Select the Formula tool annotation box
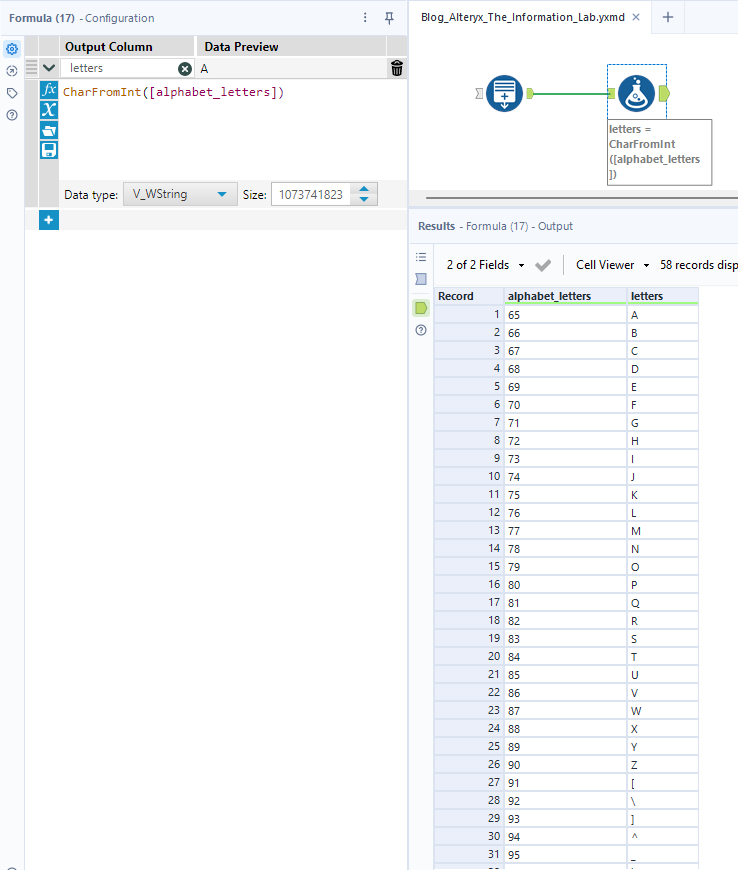 click(659, 152)
